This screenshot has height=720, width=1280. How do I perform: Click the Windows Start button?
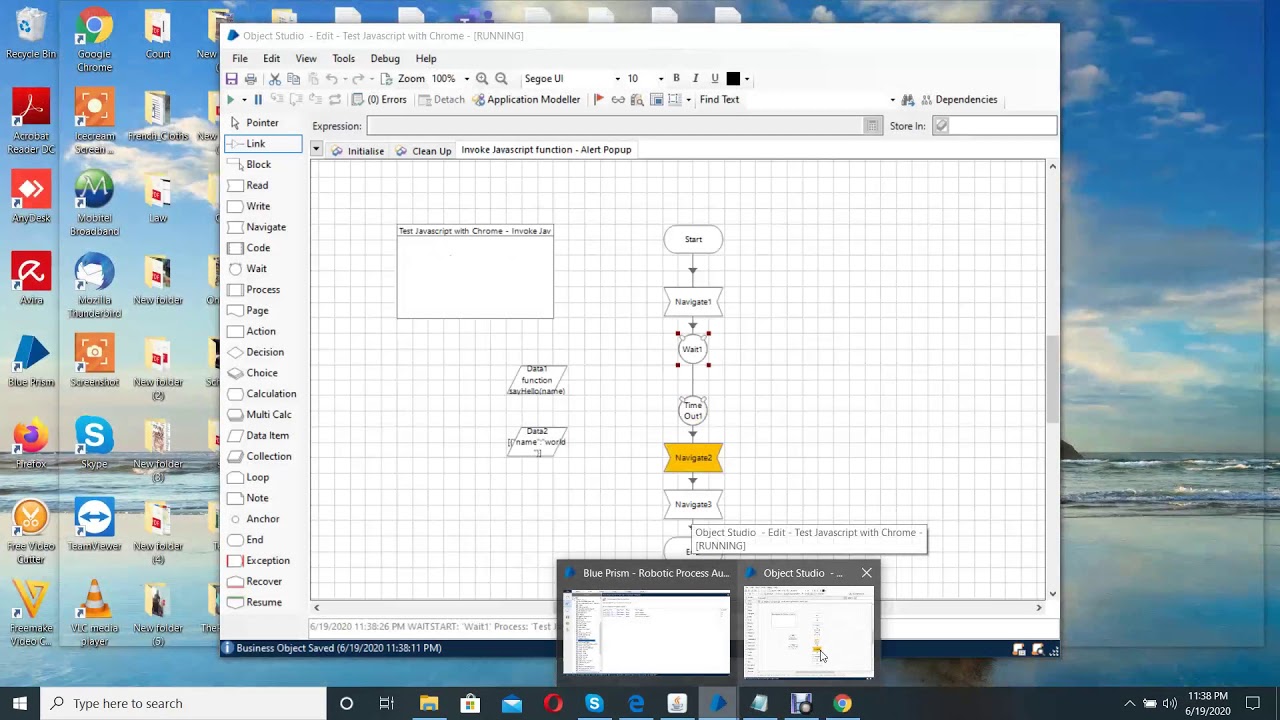coord(20,704)
